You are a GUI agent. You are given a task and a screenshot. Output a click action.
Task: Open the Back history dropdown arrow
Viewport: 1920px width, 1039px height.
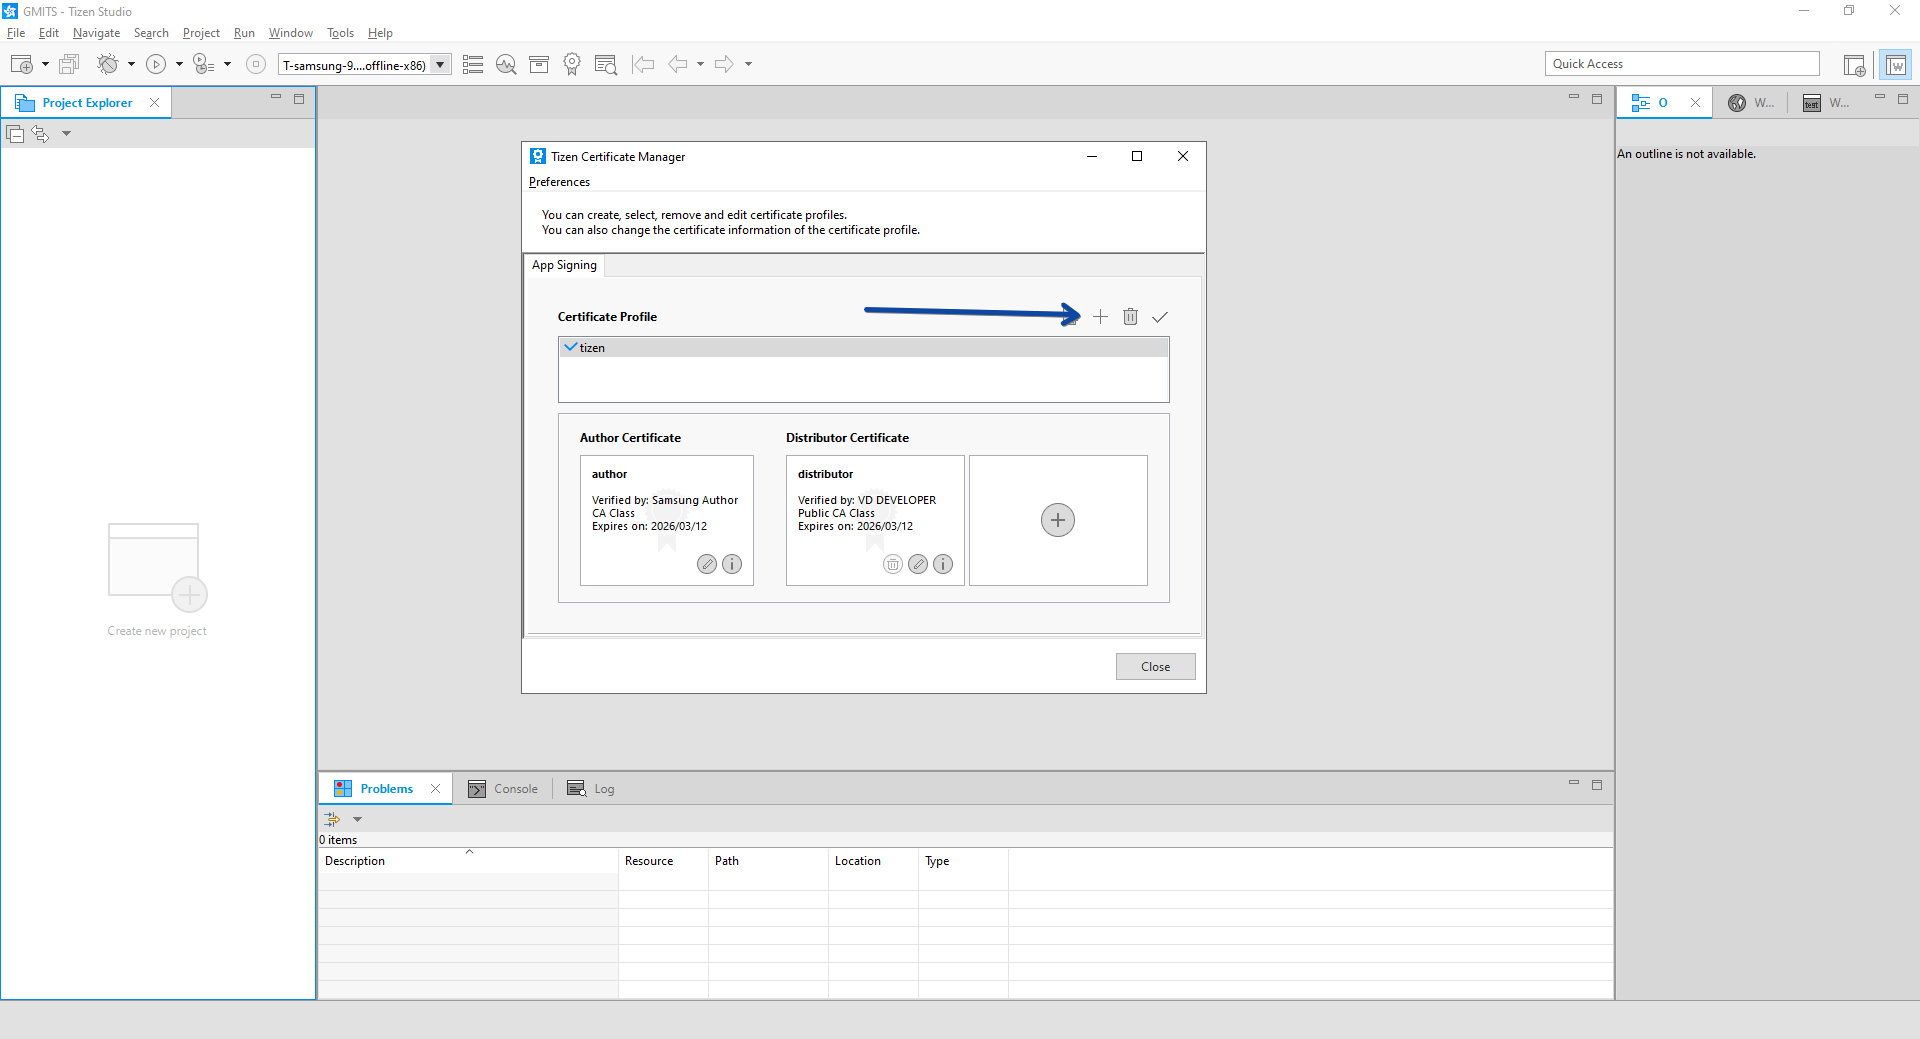pyautogui.click(x=701, y=65)
